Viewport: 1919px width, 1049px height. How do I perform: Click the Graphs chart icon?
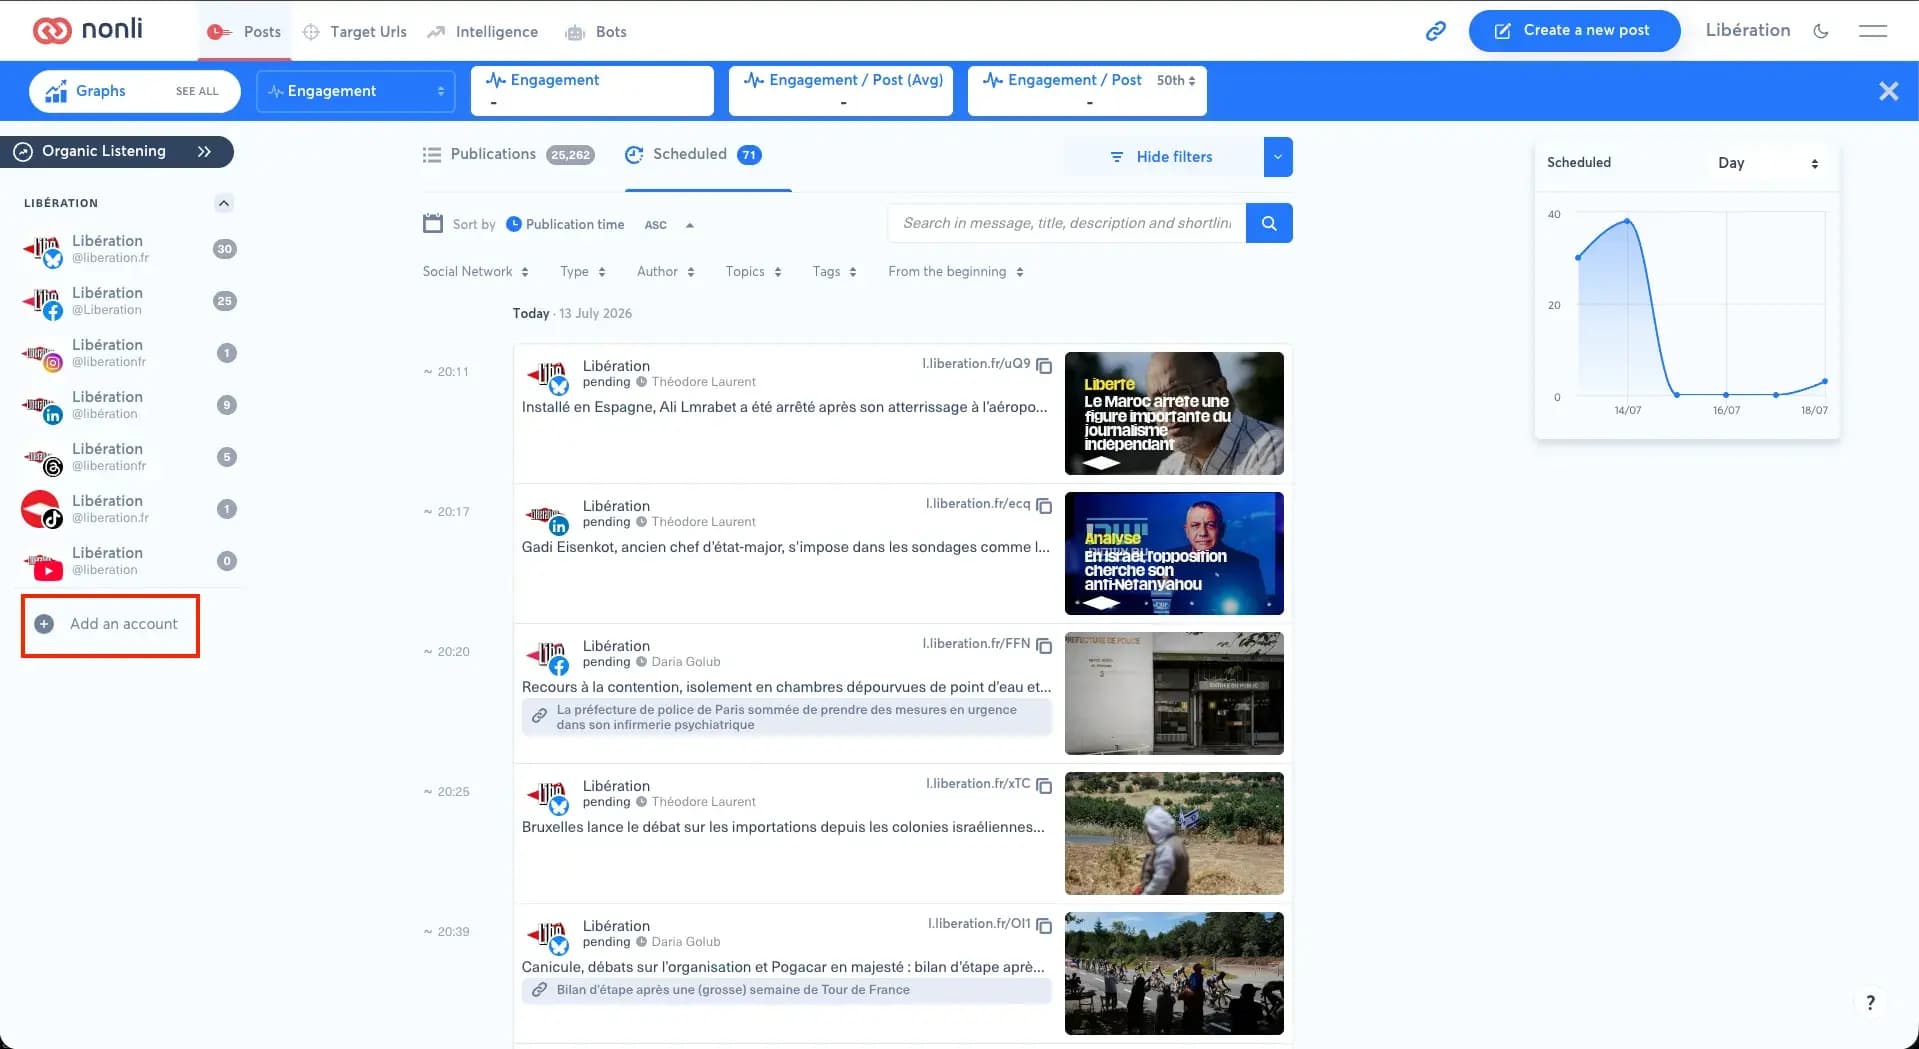[56, 91]
